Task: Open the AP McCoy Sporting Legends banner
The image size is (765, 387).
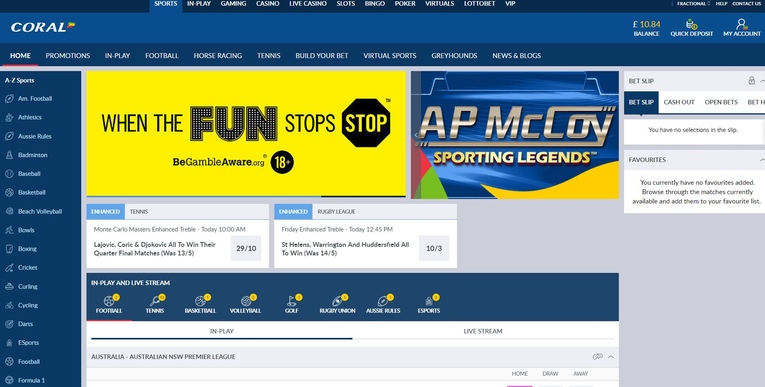Action: 515,135
